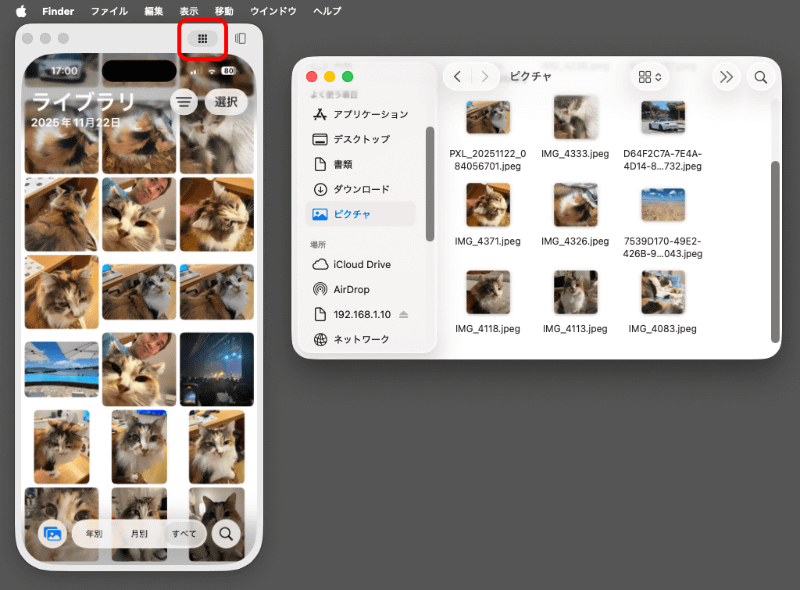Select 192.168.1.10 server in sidebar
This screenshot has height=590, width=800.
click(x=361, y=314)
